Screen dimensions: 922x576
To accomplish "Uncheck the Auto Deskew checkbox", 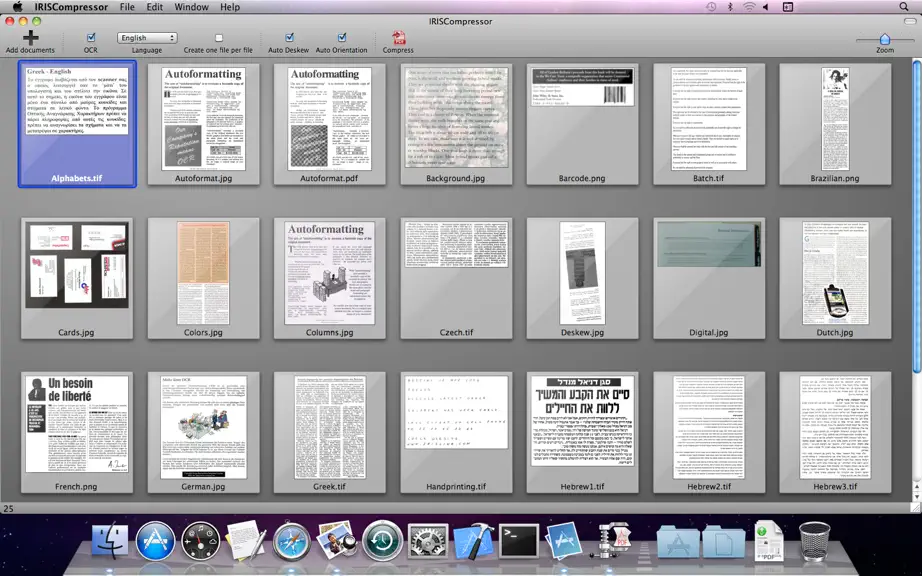I will click(x=289, y=38).
